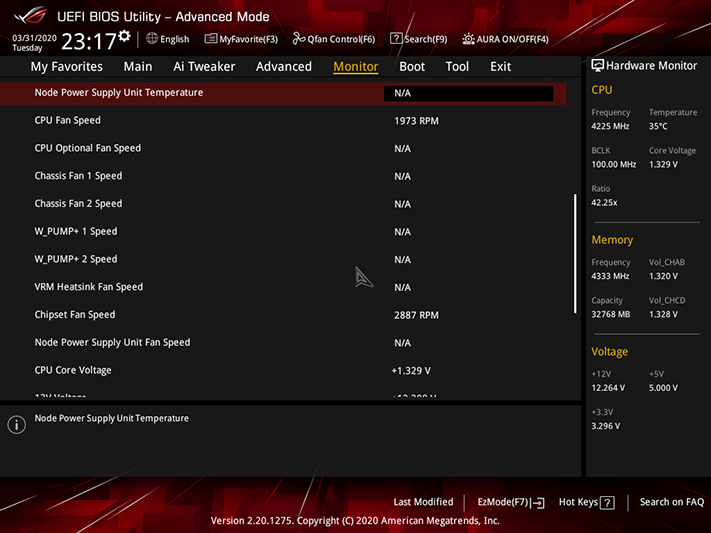Click Hardware Monitor Memory heading

tap(612, 240)
